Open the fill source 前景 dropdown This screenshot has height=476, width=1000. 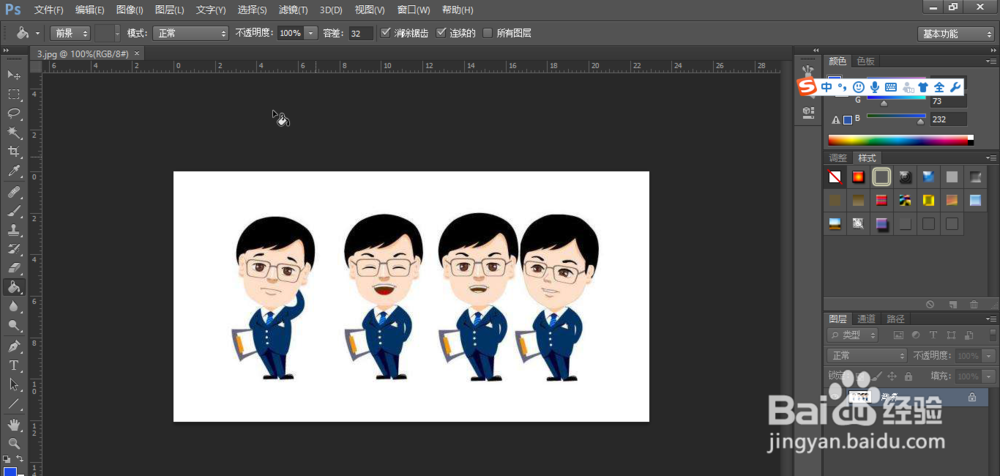(70, 33)
